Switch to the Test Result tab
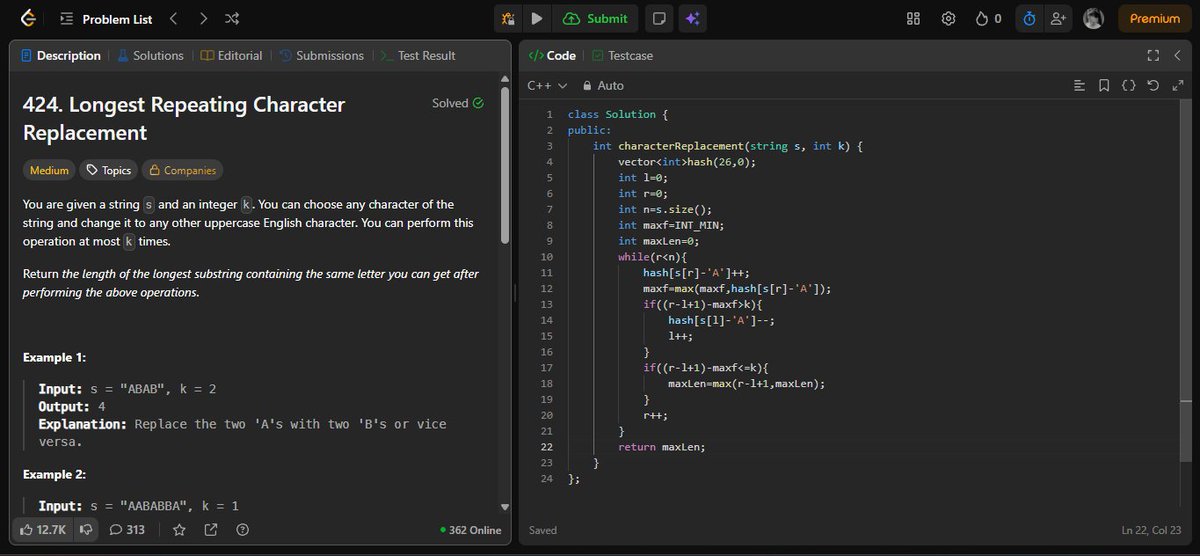The image size is (1200, 556). pos(417,56)
